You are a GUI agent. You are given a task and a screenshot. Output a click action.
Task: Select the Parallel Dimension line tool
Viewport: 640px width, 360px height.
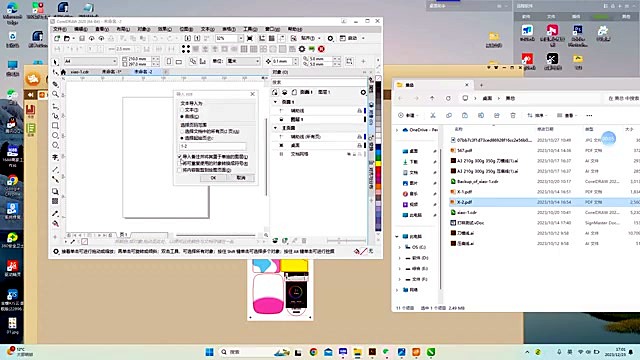(x=56, y=169)
